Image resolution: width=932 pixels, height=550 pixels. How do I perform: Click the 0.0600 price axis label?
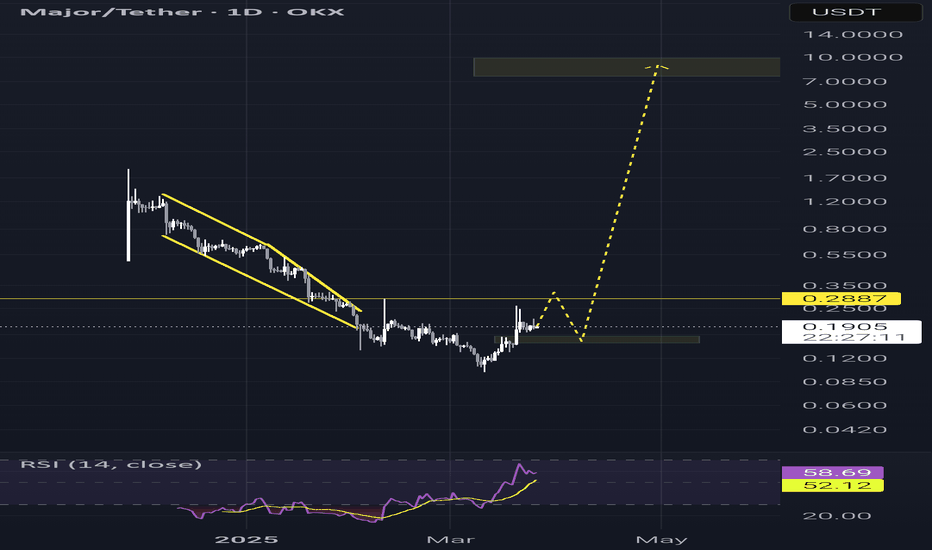tap(845, 406)
